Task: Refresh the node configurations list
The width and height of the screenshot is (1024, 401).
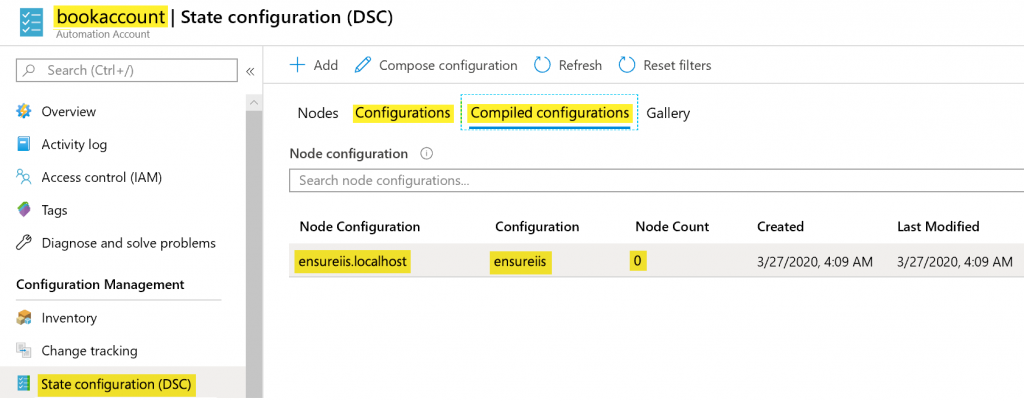Action: coord(568,65)
